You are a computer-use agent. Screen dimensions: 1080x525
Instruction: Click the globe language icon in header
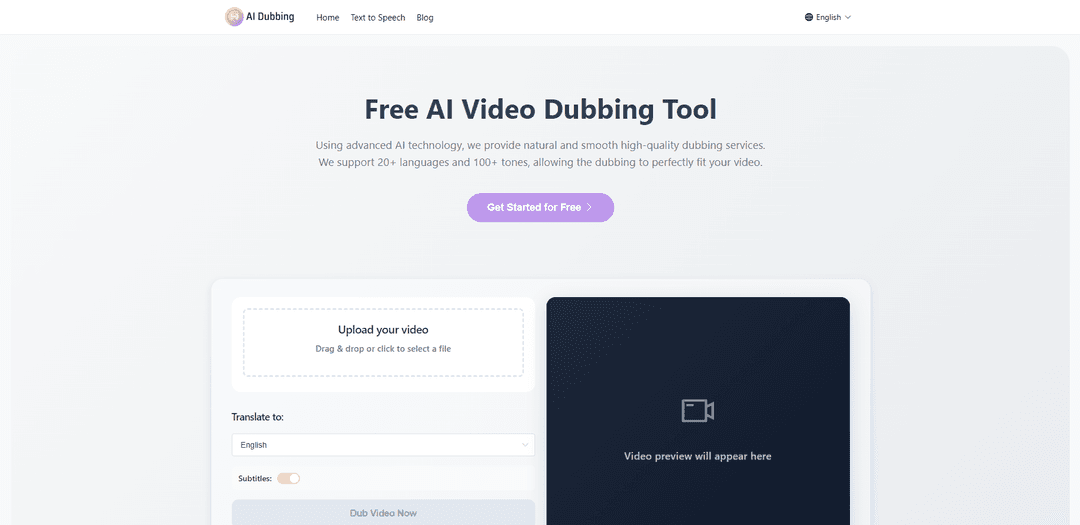coord(809,17)
